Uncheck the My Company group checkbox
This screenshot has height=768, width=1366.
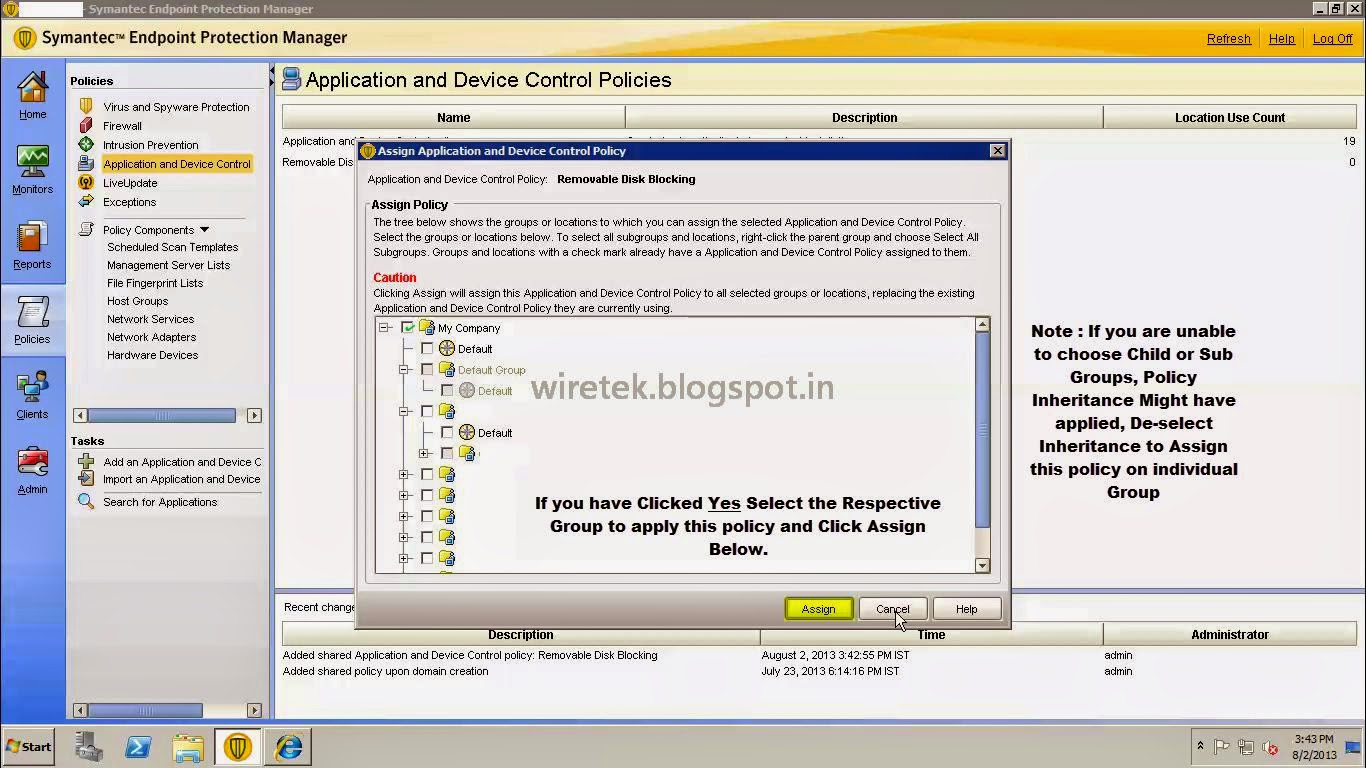pyautogui.click(x=408, y=327)
